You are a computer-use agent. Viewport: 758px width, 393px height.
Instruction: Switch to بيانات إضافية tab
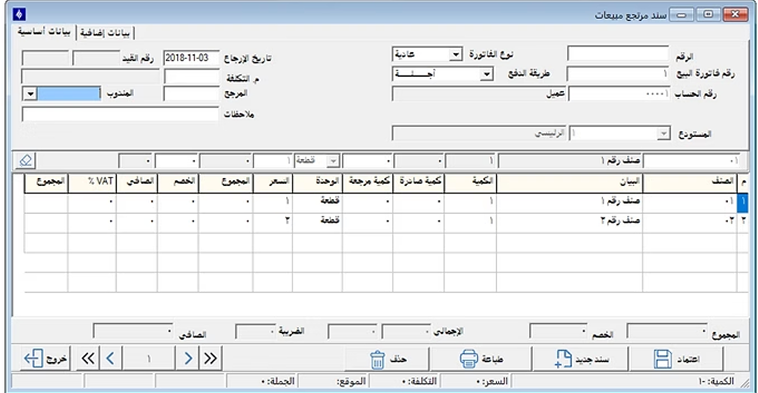pyautogui.click(x=105, y=33)
